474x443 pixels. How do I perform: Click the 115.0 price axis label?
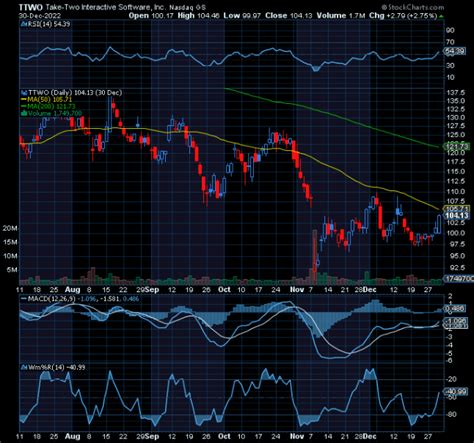pyautogui.click(x=456, y=171)
